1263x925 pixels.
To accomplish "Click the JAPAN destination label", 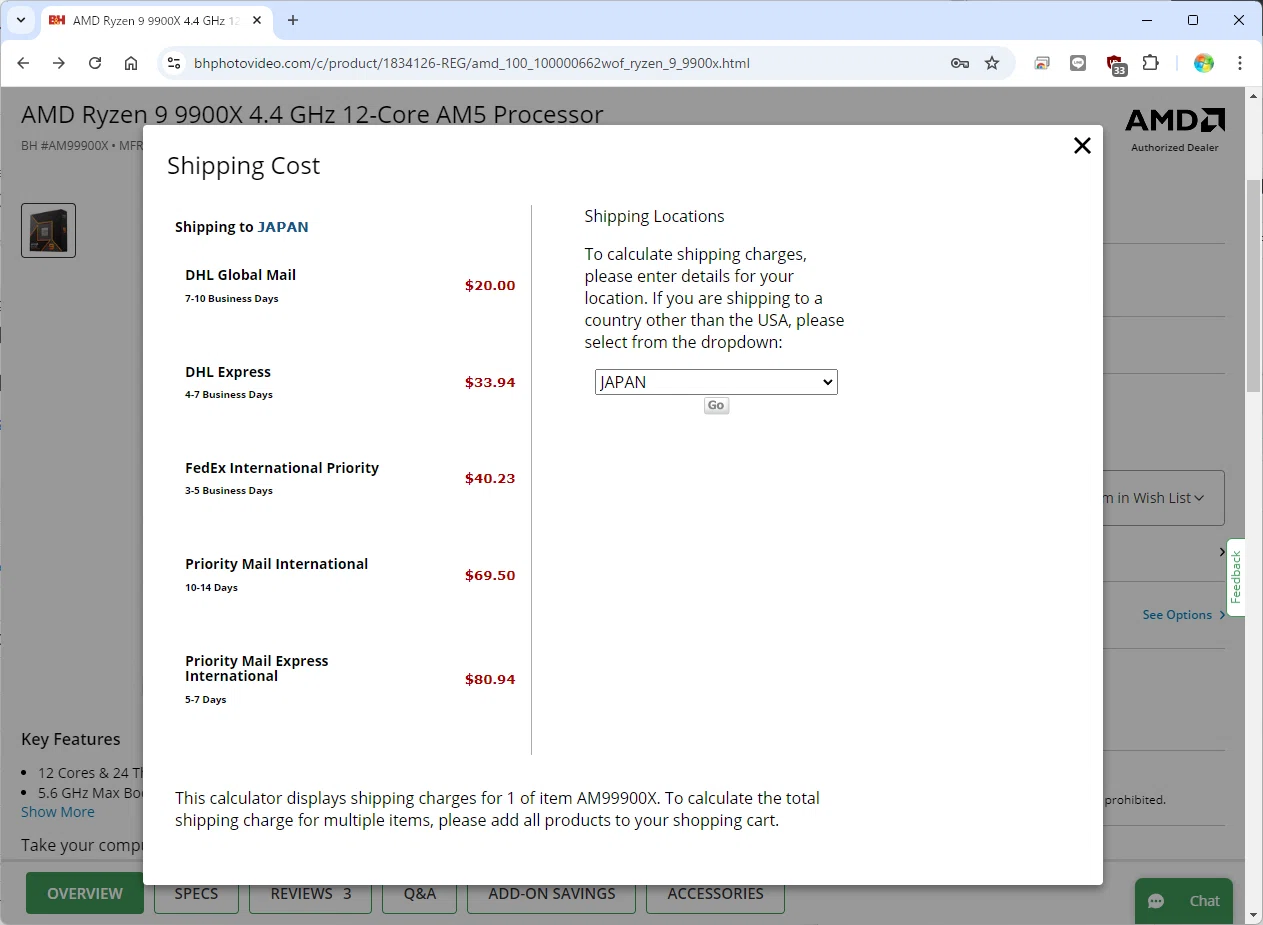I will pos(283,227).
